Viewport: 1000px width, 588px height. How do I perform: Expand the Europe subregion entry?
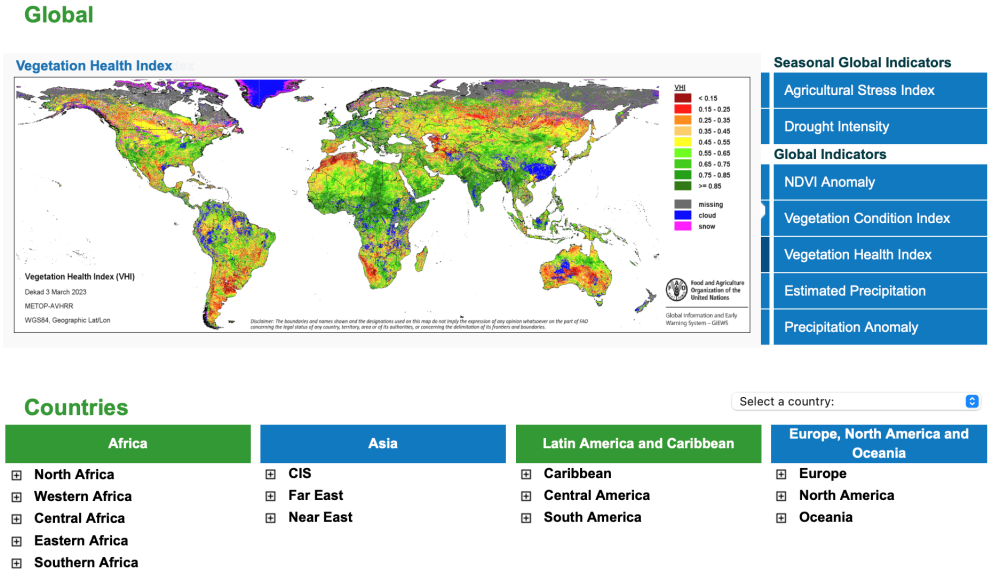click(781, 473)
